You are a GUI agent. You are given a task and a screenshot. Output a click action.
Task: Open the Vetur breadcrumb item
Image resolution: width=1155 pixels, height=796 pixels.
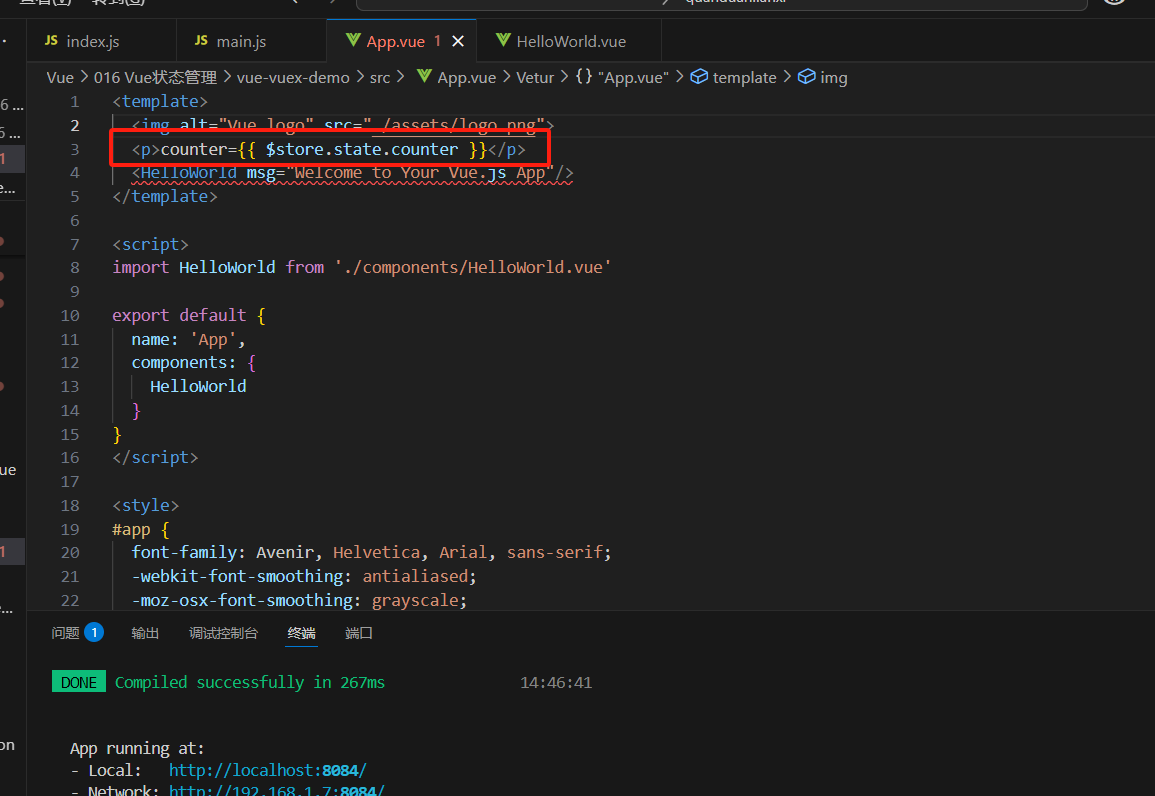535,77
